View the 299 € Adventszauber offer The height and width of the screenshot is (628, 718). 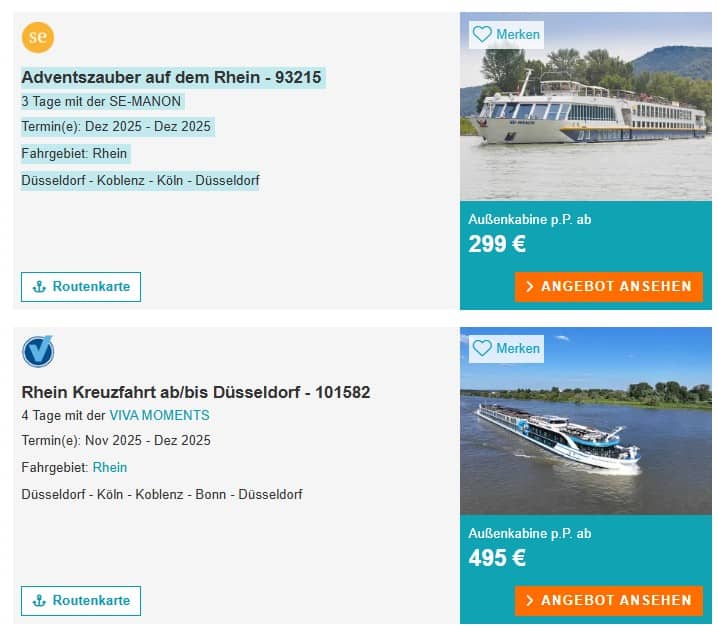coord(609,287)
